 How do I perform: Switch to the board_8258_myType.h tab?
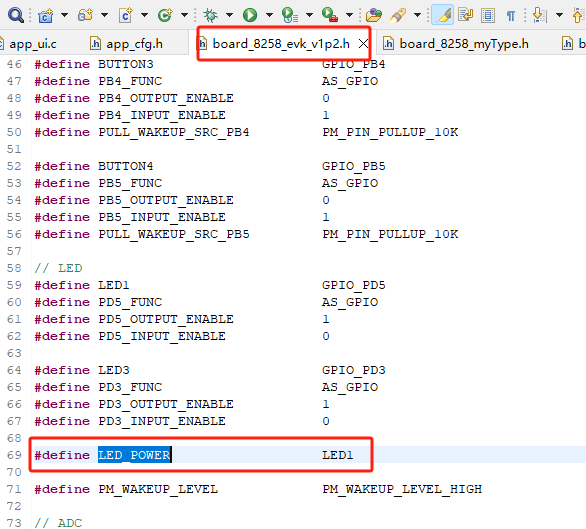point(456,44)
